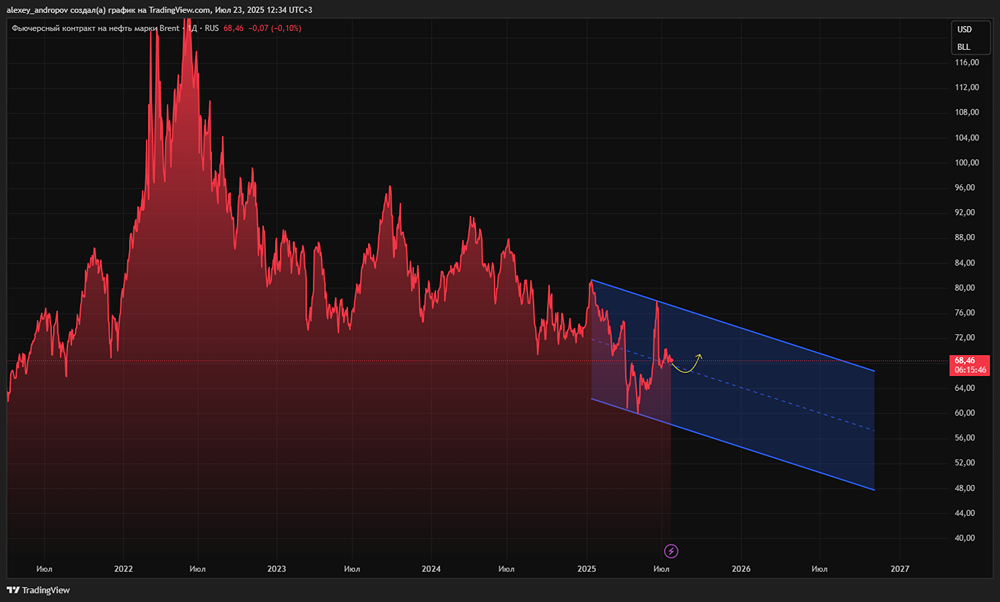
Task: Click the 60,00 price axis label
Action: pos(965,413)
